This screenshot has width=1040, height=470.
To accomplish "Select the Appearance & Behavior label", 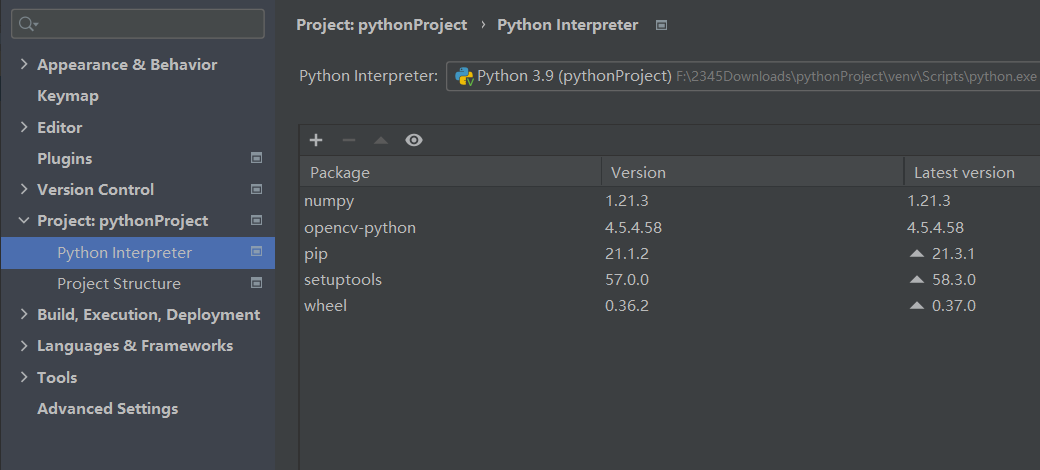I will click(127, 64).
